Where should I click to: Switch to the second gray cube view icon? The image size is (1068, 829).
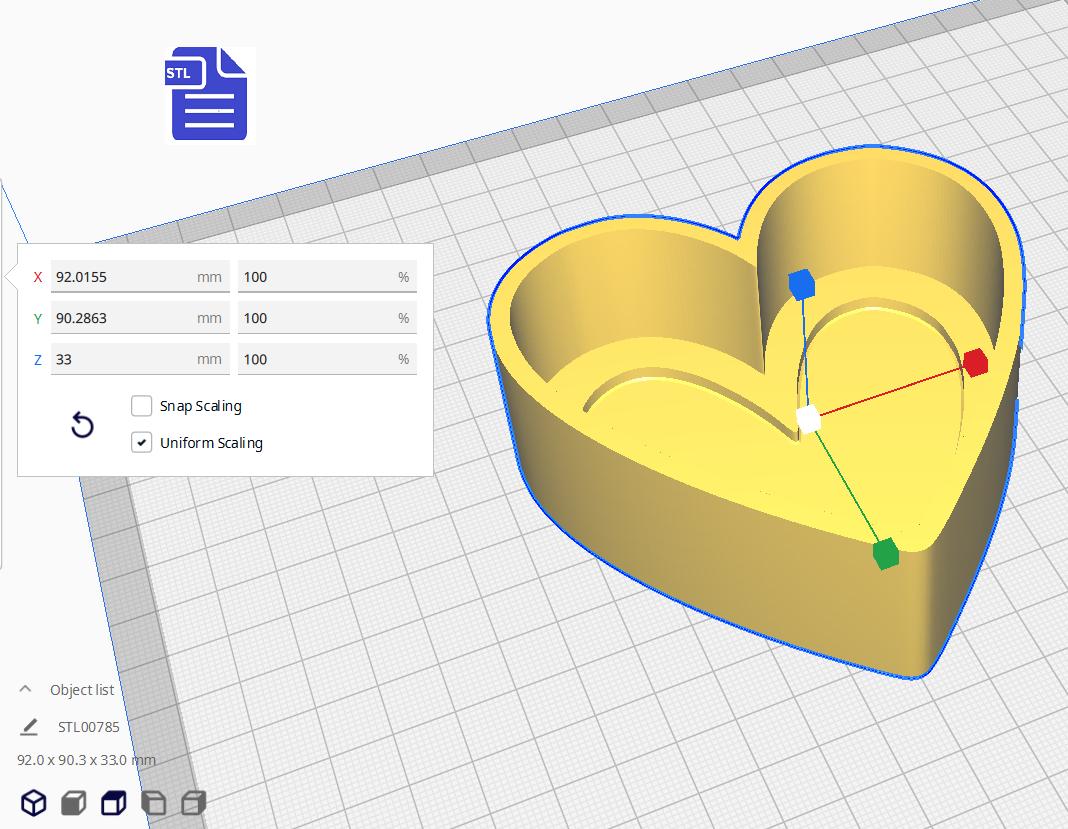(73, 802)
